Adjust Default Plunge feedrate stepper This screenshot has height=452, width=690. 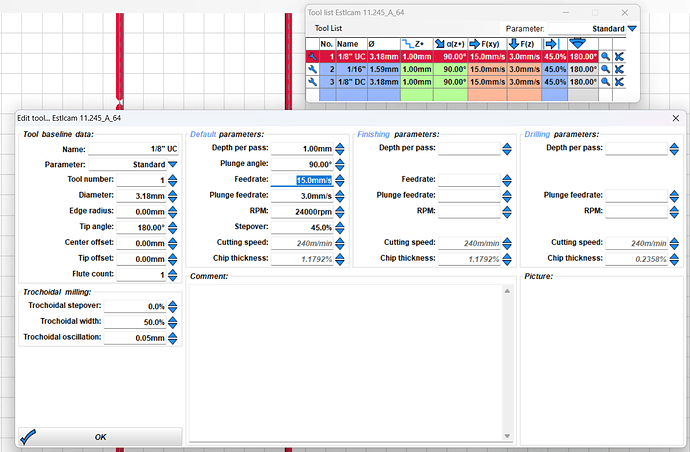point(340,196)
